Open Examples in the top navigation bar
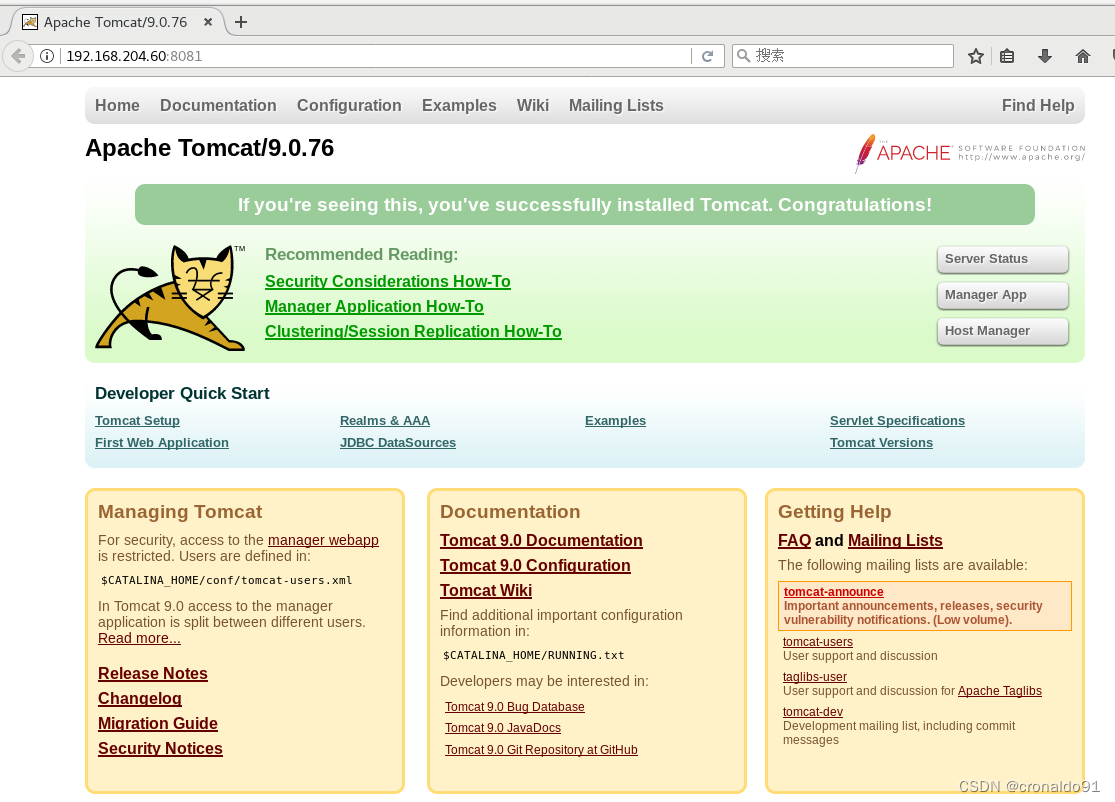 459,105
